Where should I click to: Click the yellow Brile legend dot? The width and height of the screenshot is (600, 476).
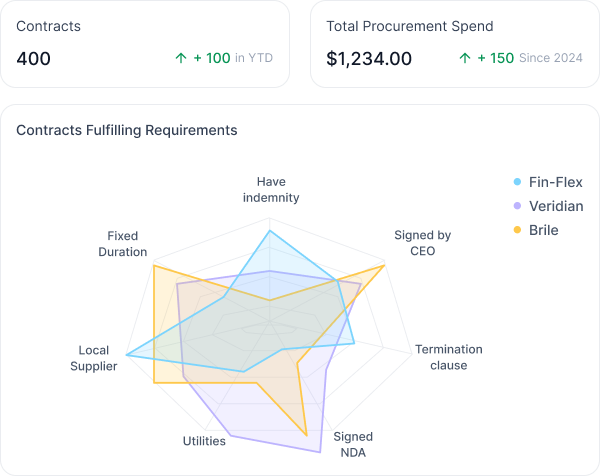[x=517, y=230]
